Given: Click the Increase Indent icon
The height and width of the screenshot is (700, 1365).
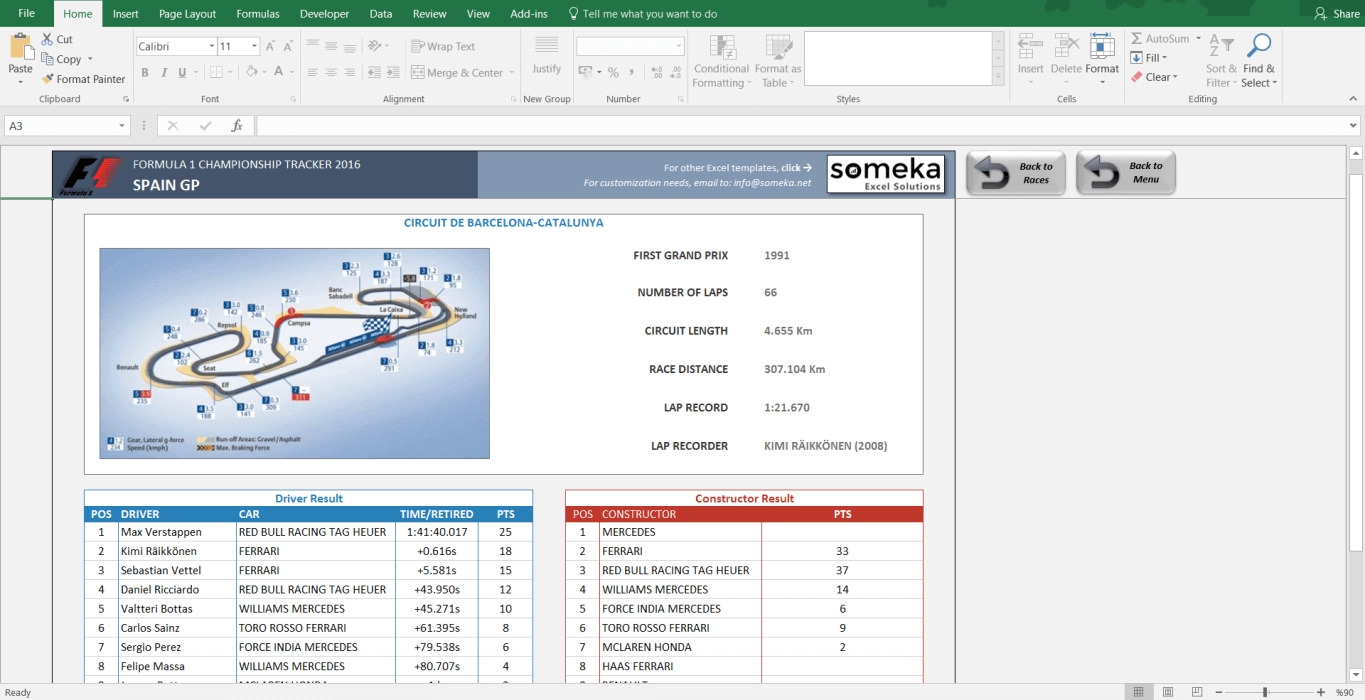Looking at the screenshot, I should 393,72.
